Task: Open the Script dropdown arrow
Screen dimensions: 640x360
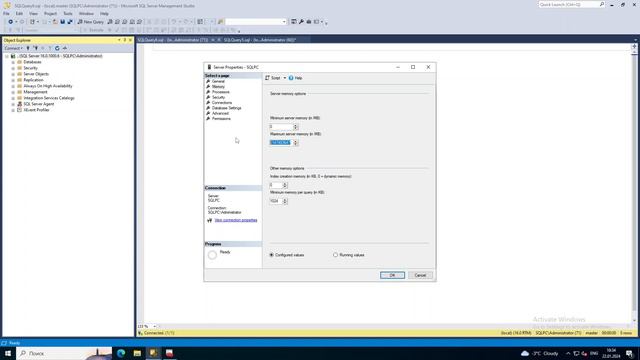Action: [284, 78]
